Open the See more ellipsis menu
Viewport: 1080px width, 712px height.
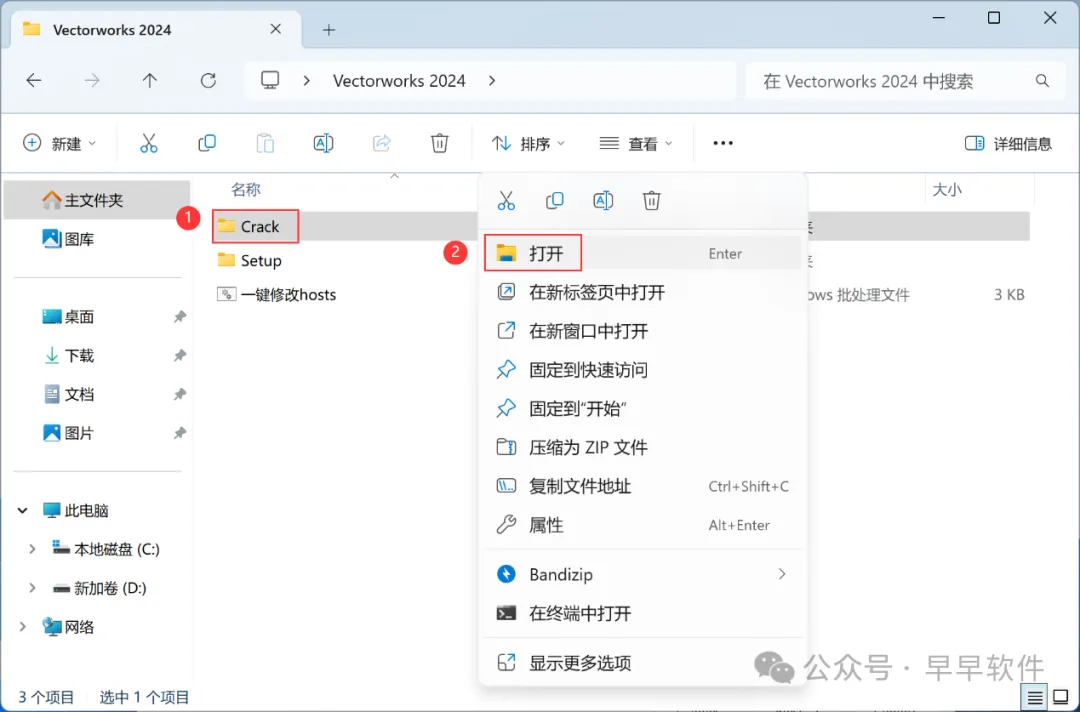point(723,143)
